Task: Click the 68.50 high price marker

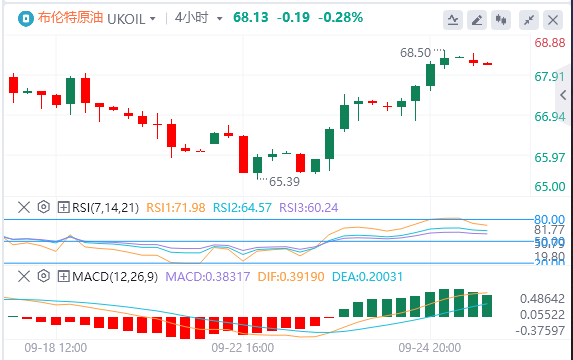Action: [x=415, y=53]
